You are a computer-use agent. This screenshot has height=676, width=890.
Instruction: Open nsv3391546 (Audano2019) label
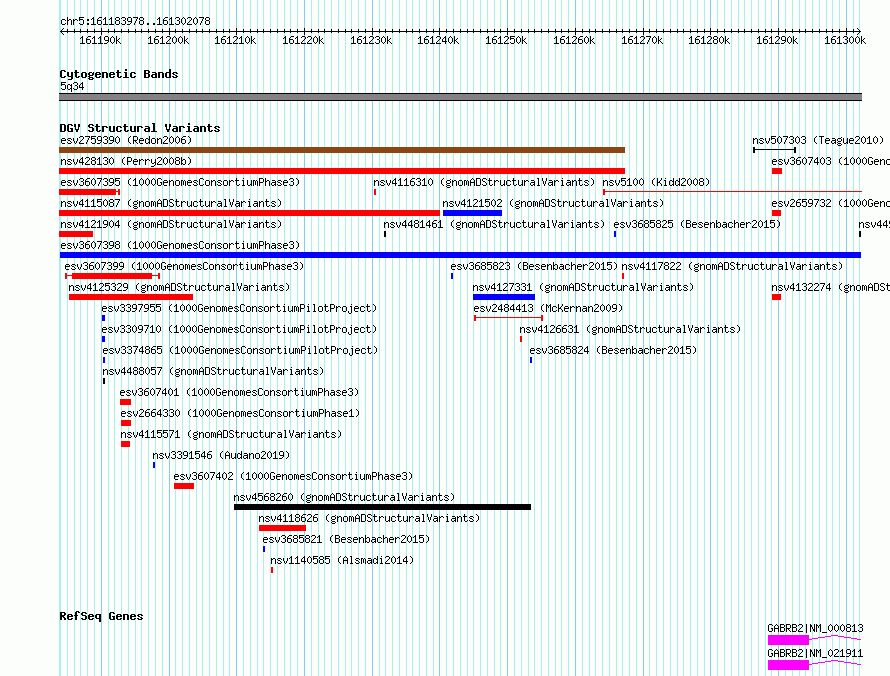click(221, 455)
